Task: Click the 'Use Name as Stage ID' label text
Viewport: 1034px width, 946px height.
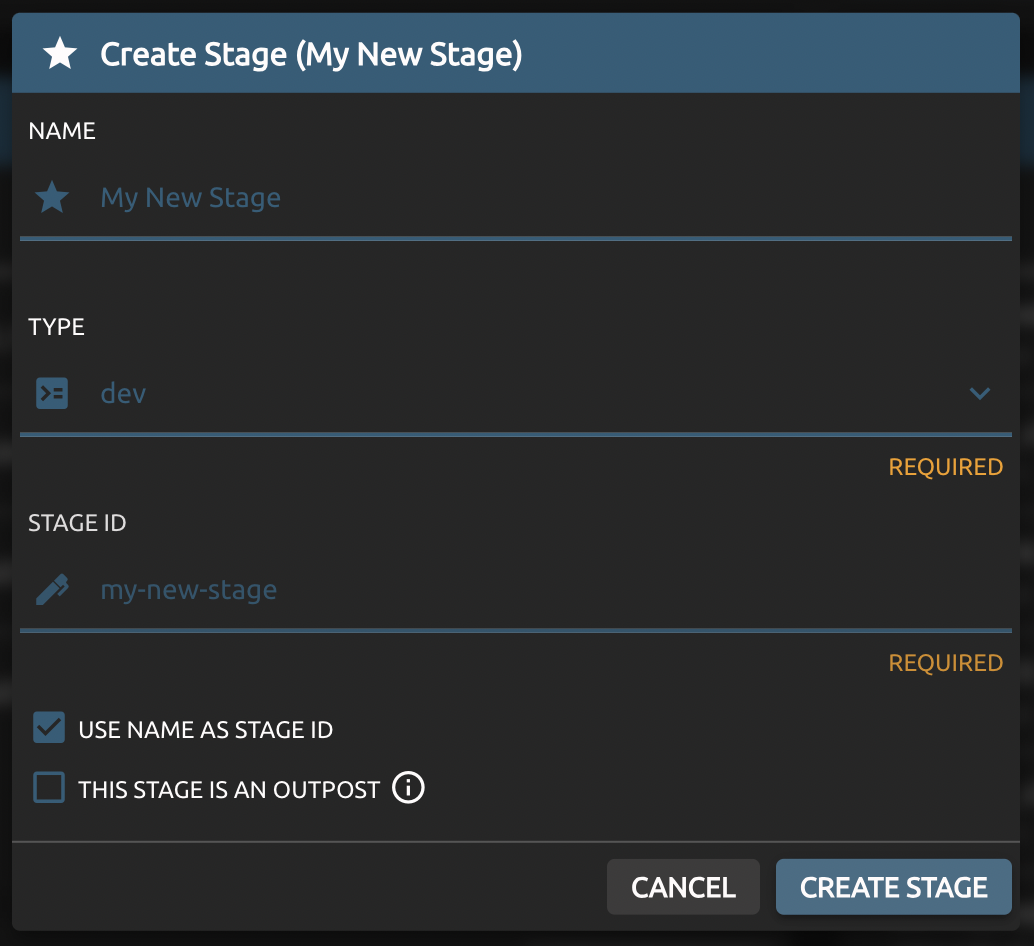Action: pyautogui.click(x=205, y=730)
